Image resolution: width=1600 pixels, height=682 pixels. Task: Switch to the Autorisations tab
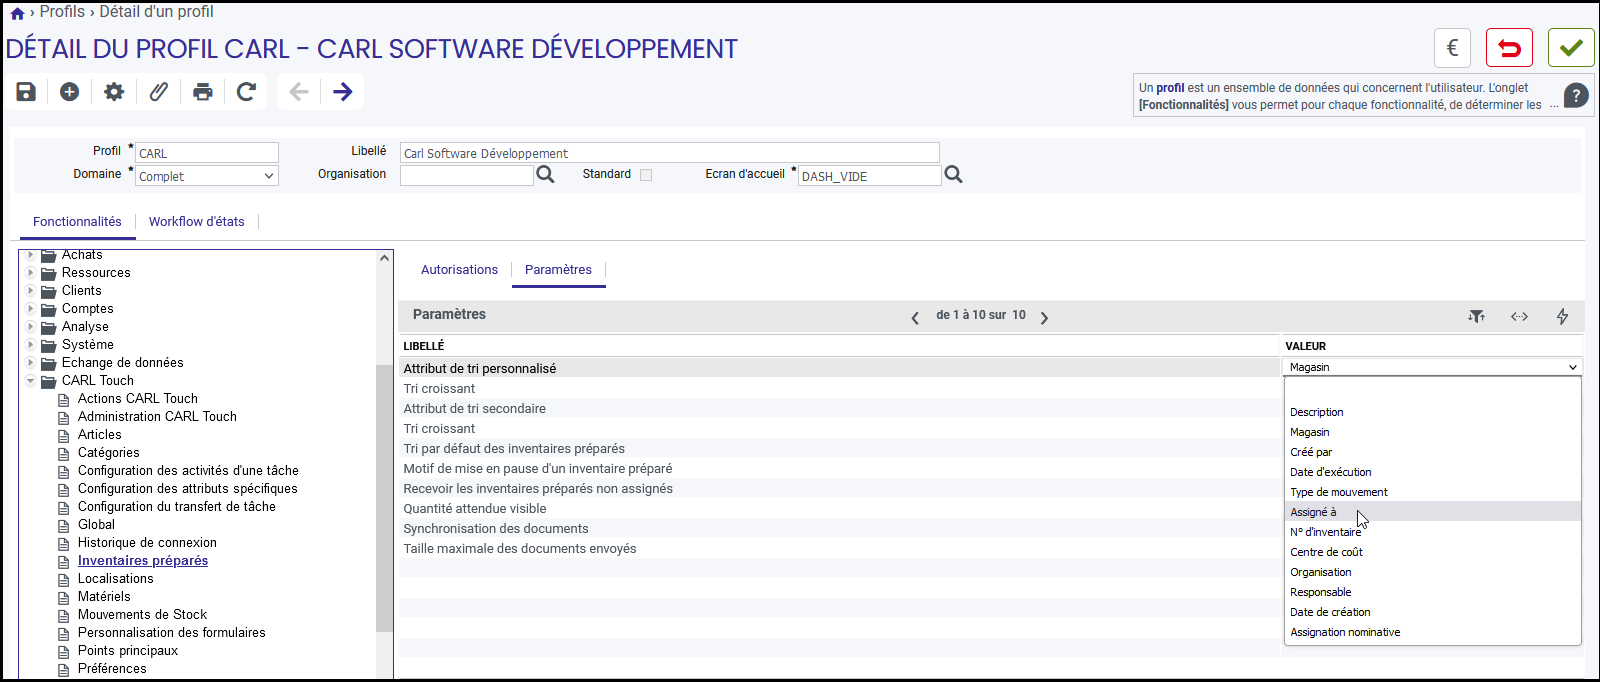point(459,270)
